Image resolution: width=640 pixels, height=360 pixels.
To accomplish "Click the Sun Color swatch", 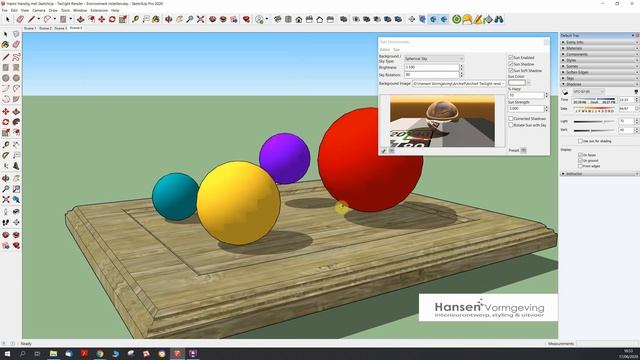I will (x=517, y=82).
